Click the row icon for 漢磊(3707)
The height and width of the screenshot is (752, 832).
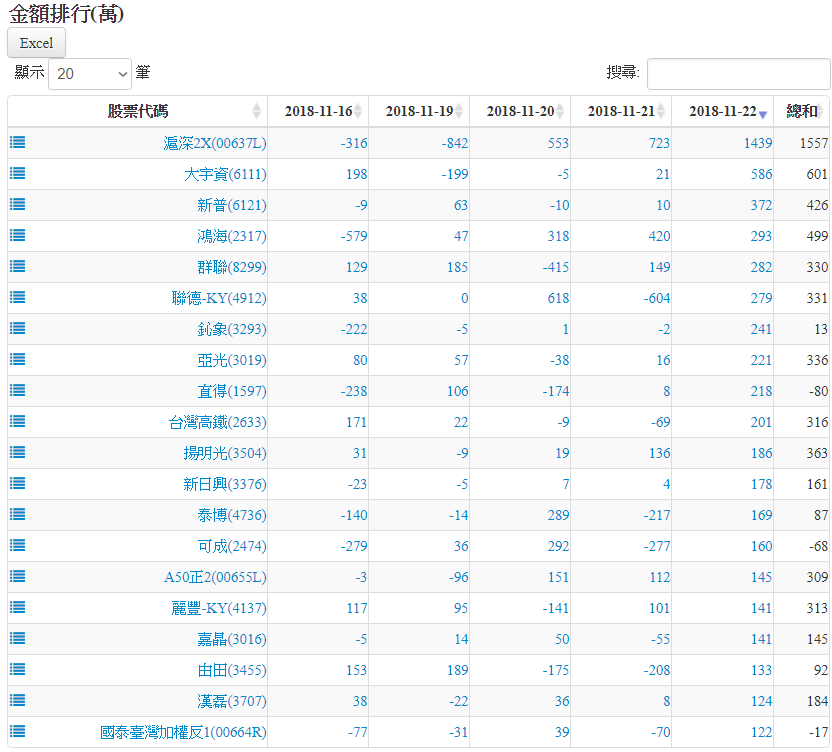click(x=17, y=700)
